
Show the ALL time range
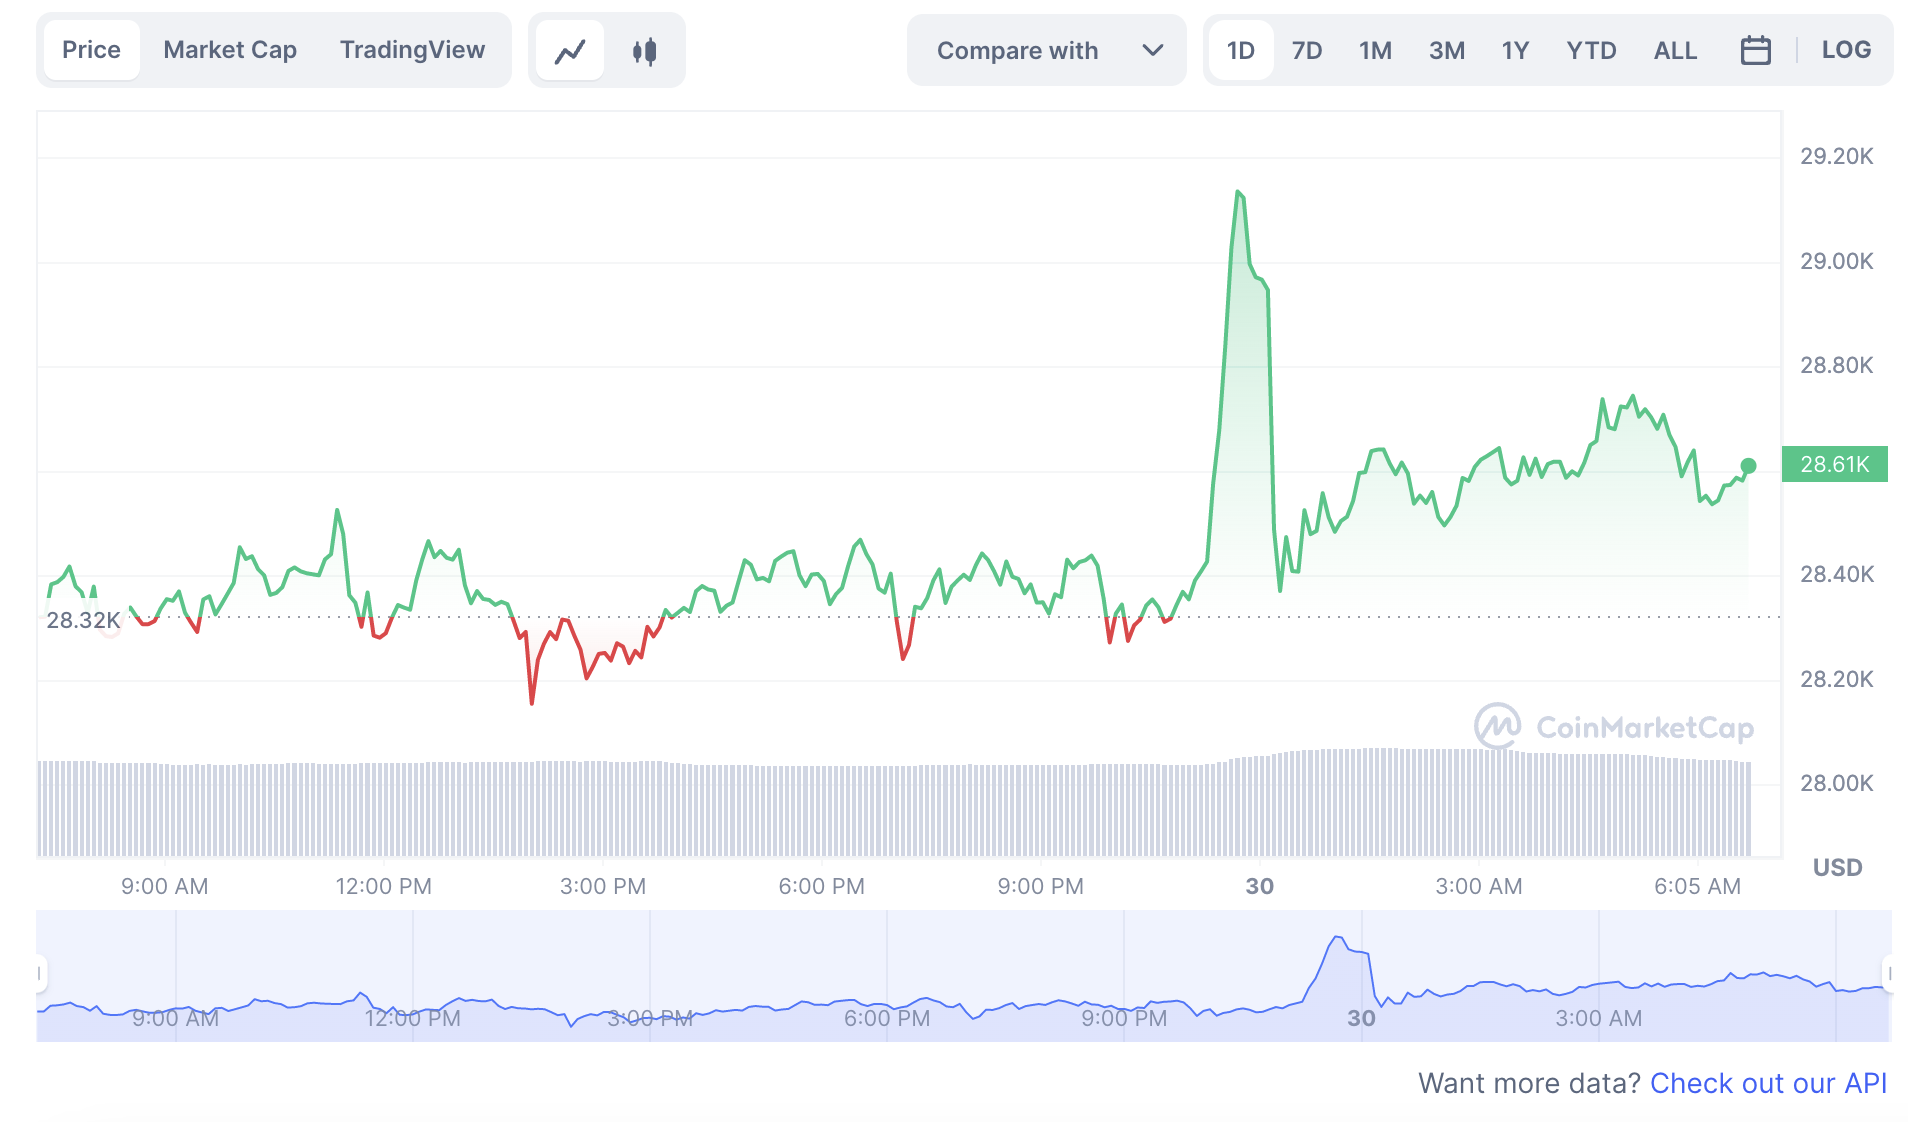point(1675,50)
